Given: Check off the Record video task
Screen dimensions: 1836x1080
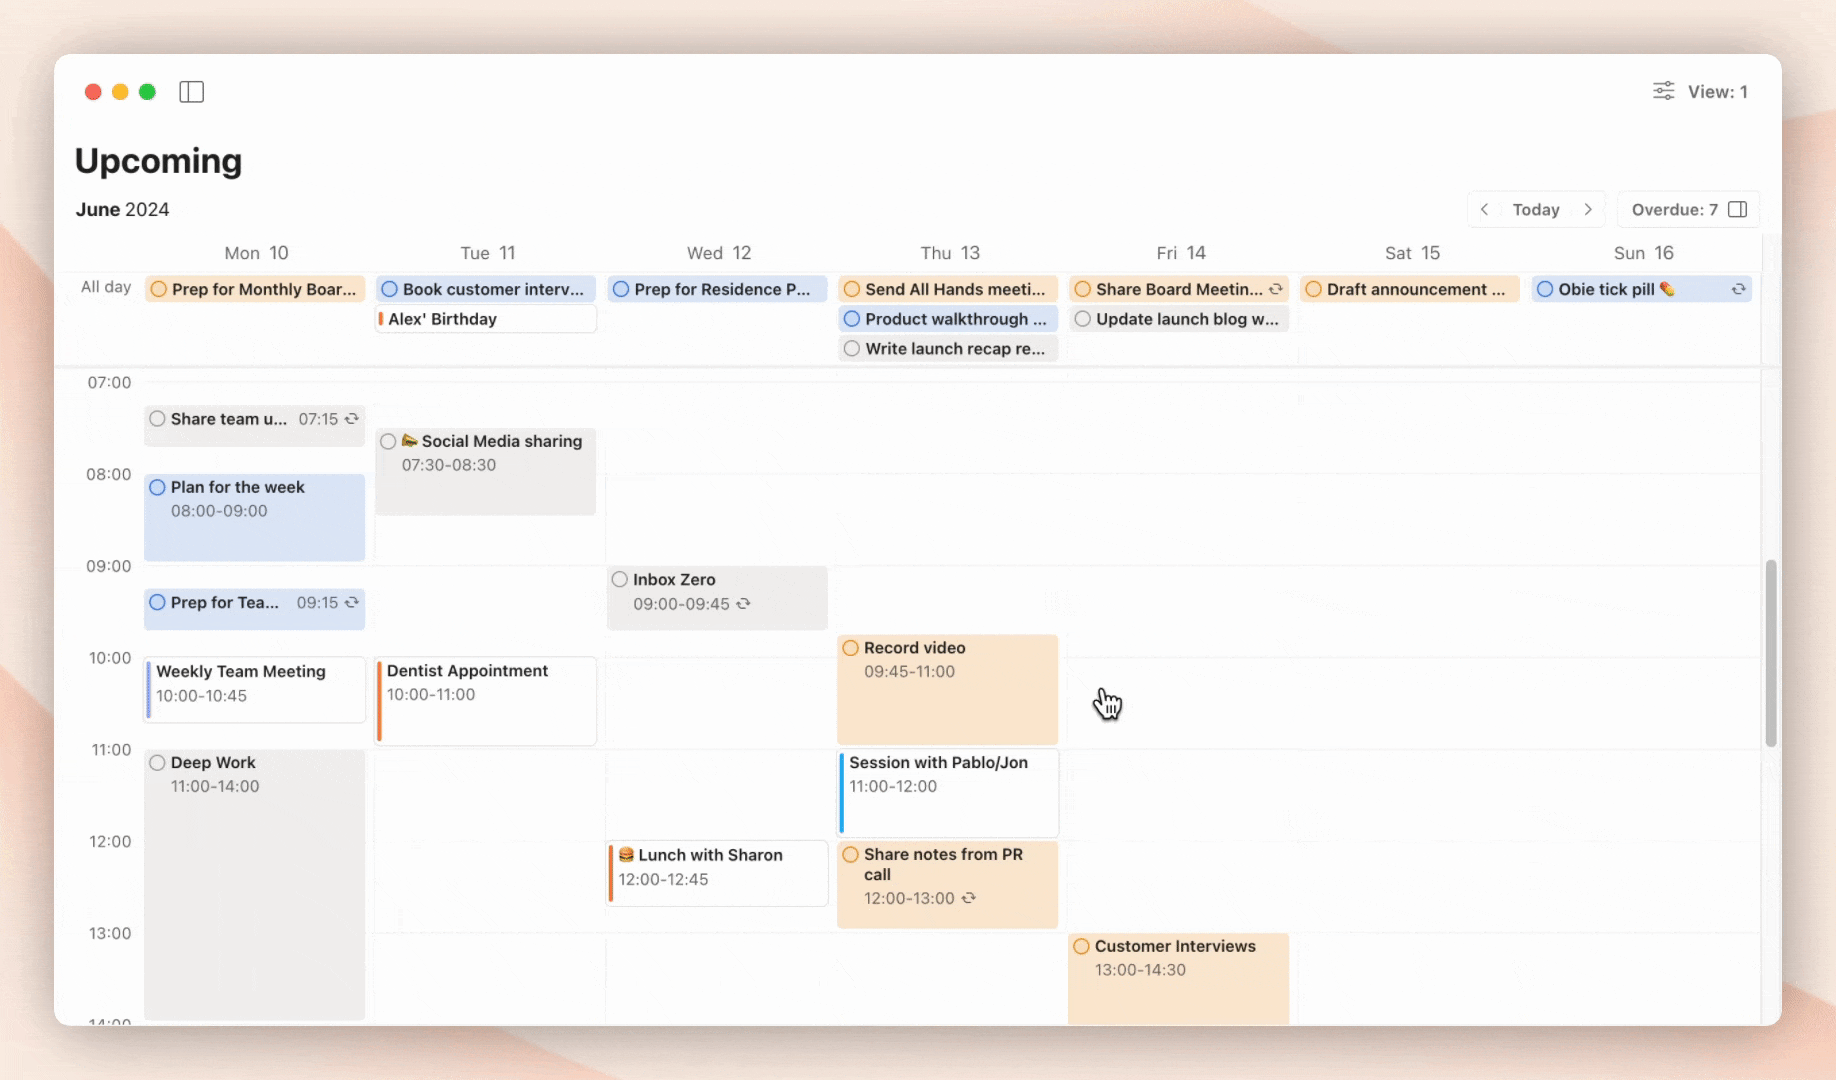Looking at the screenshot, I should [x=851, y=648].
